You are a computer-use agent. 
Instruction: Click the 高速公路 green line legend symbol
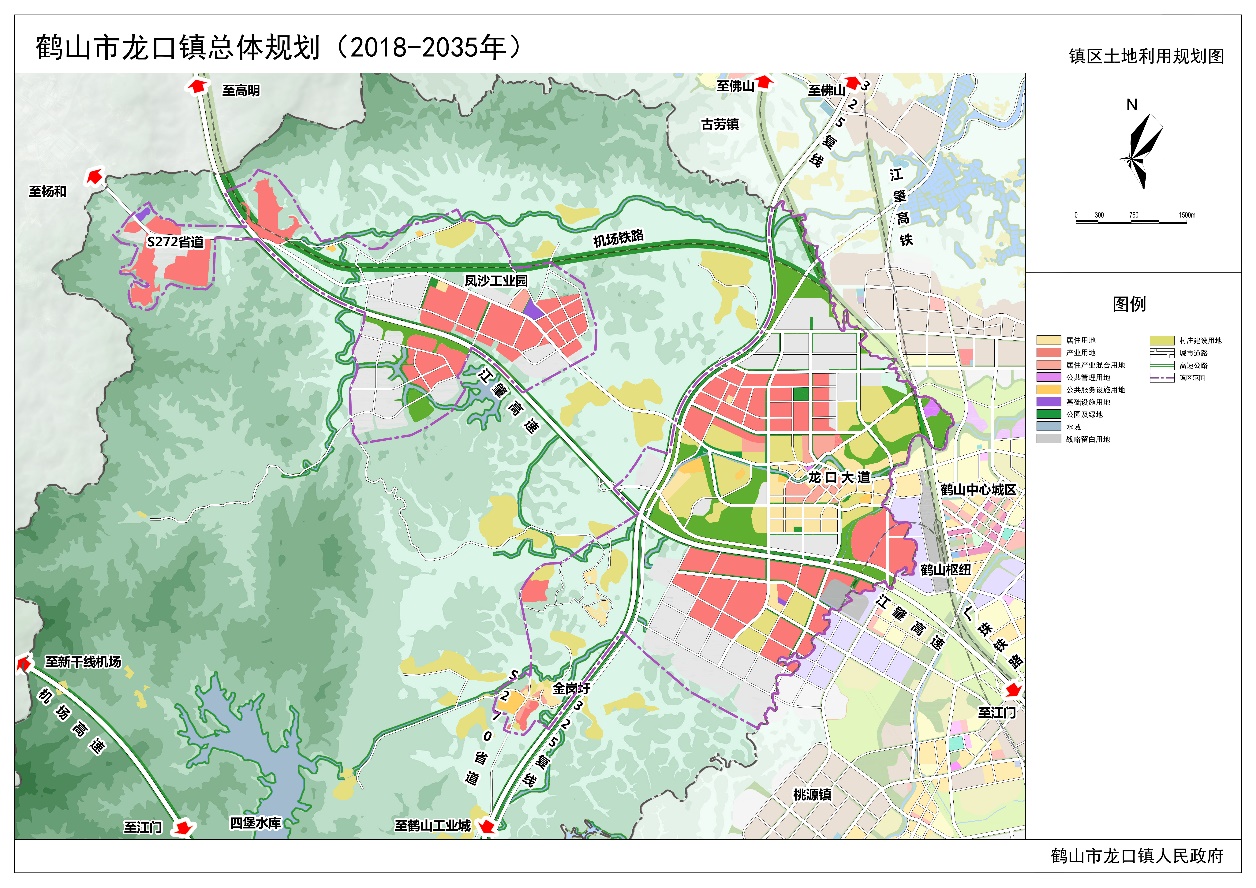pyautogui.click(x=1162, y=365)
